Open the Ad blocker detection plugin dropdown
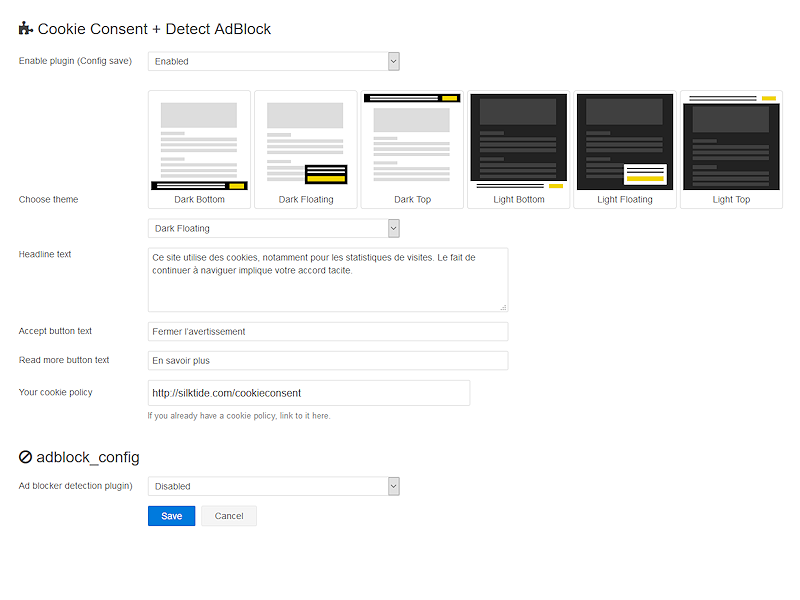800x600 pixels. click(273, 486)
